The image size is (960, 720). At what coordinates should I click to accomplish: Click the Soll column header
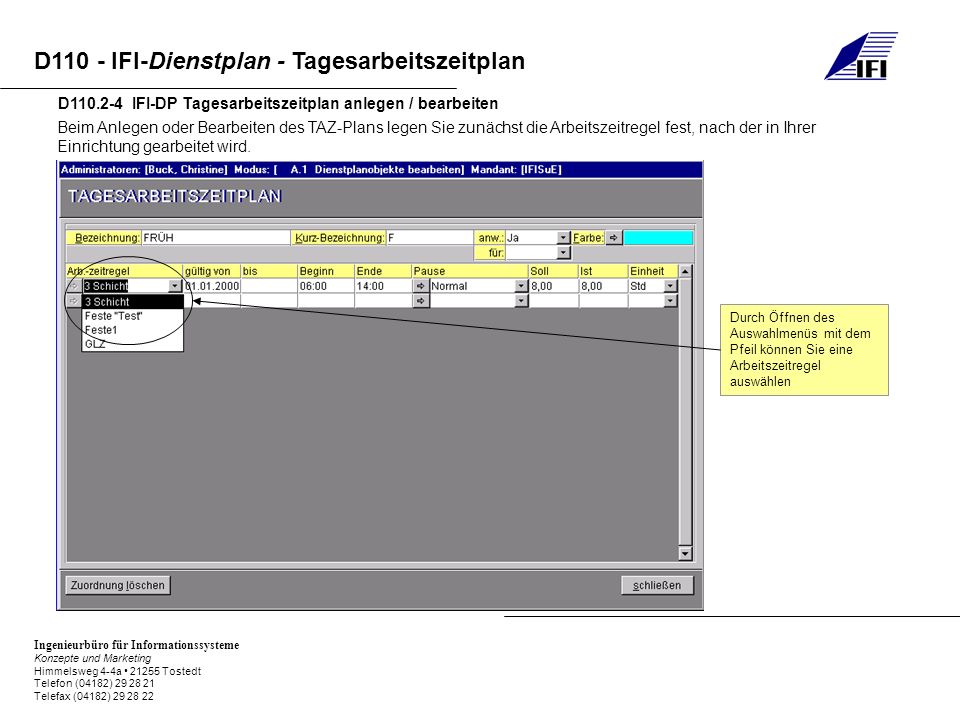553,271
